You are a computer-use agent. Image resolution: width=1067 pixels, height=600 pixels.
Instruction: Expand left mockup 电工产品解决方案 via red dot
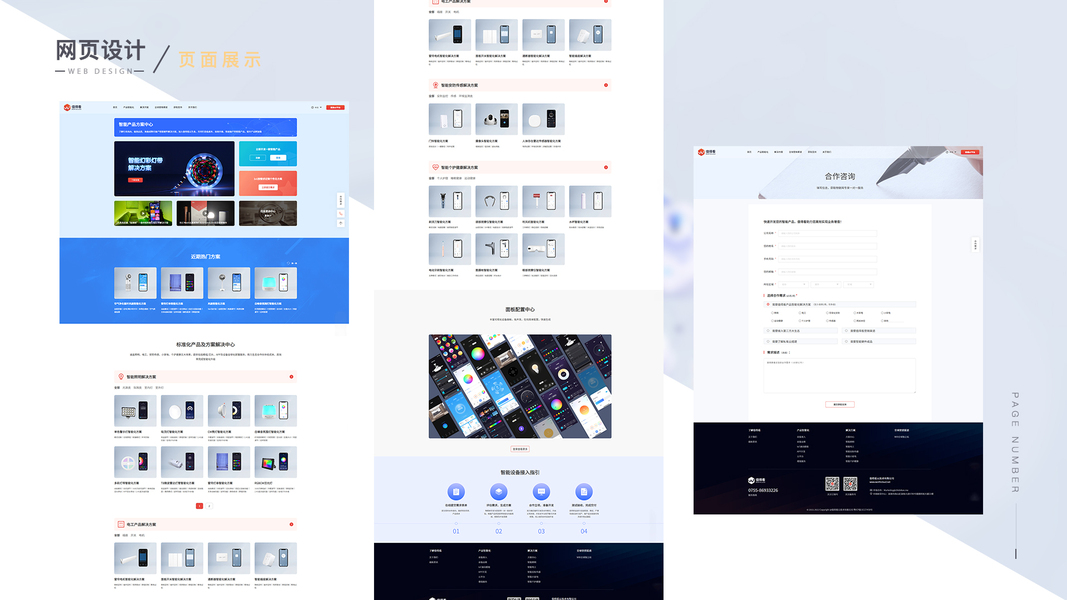coord(291,524)
